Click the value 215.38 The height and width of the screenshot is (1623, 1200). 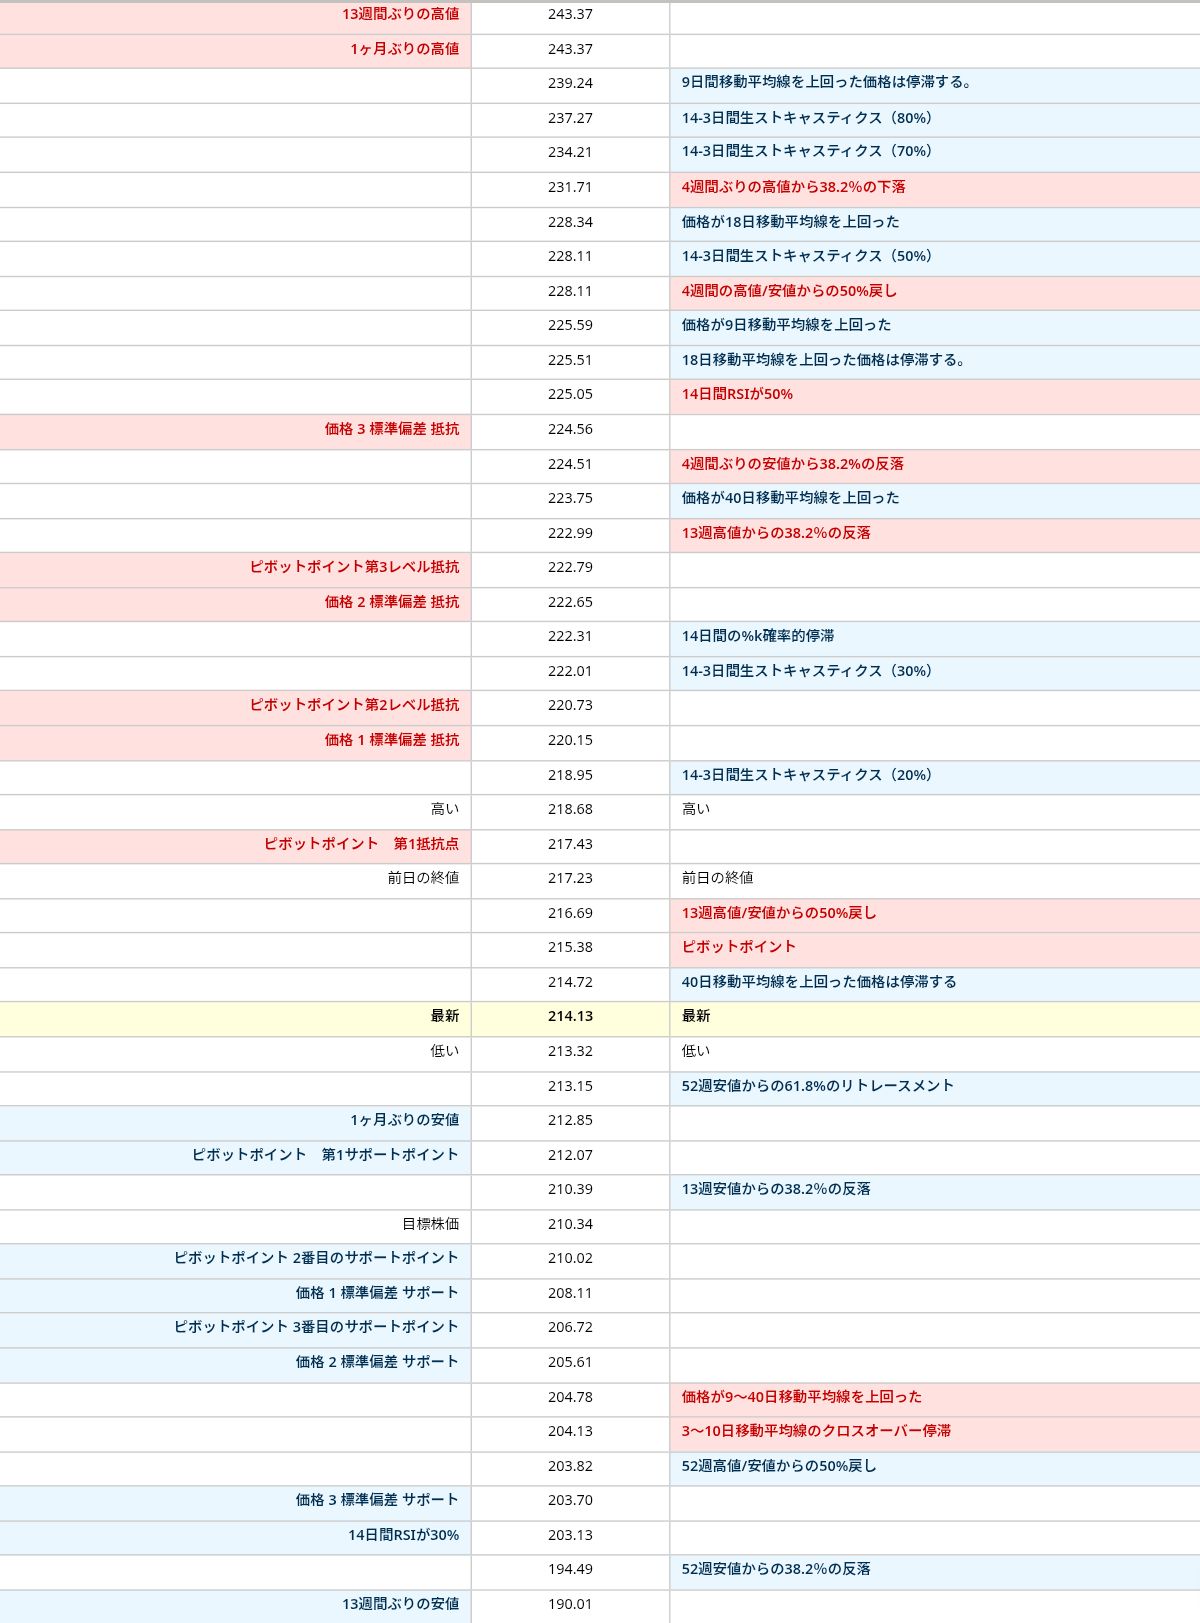click(570, 947)
